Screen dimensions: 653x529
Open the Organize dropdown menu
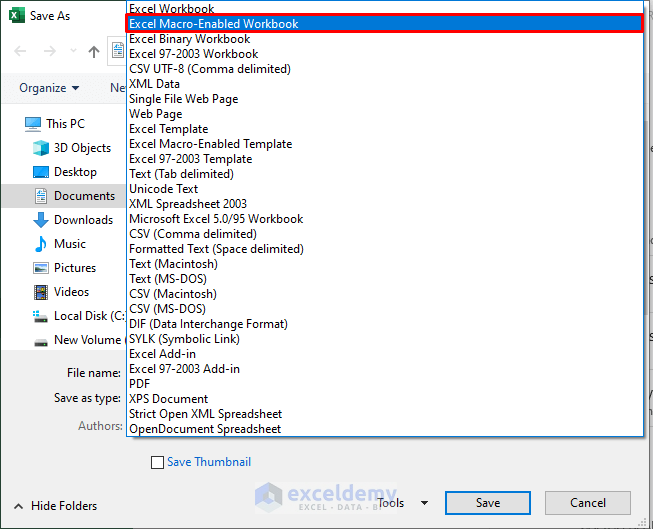[49, 88]
